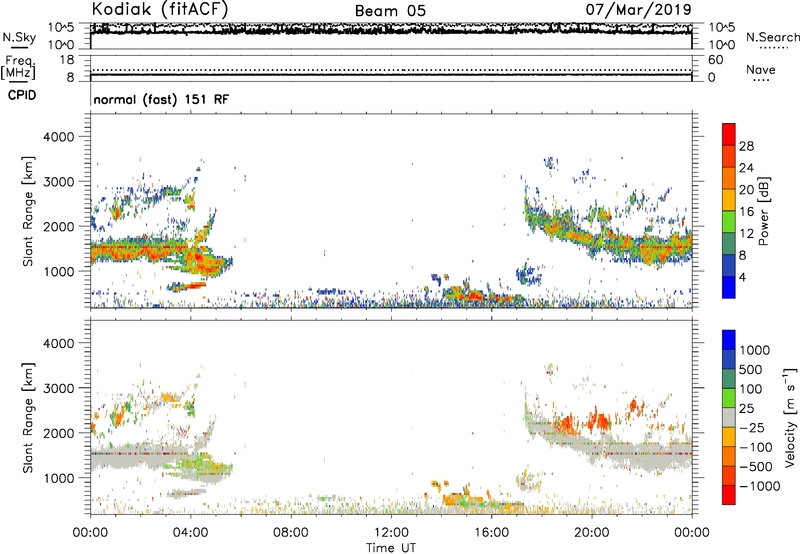The height and width of the screenshot is (554, 800).
Task: Click the velocity panel "Slant Range [km]" label
Action: click(x=28, y=418)
